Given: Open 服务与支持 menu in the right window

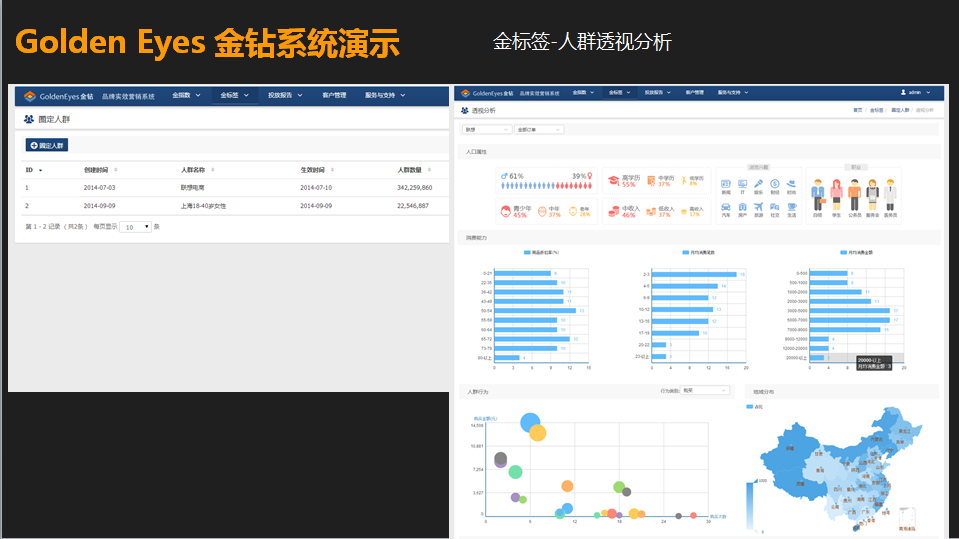Looking at the screenshot, I should pyautogui.click(x=733, y=92).
